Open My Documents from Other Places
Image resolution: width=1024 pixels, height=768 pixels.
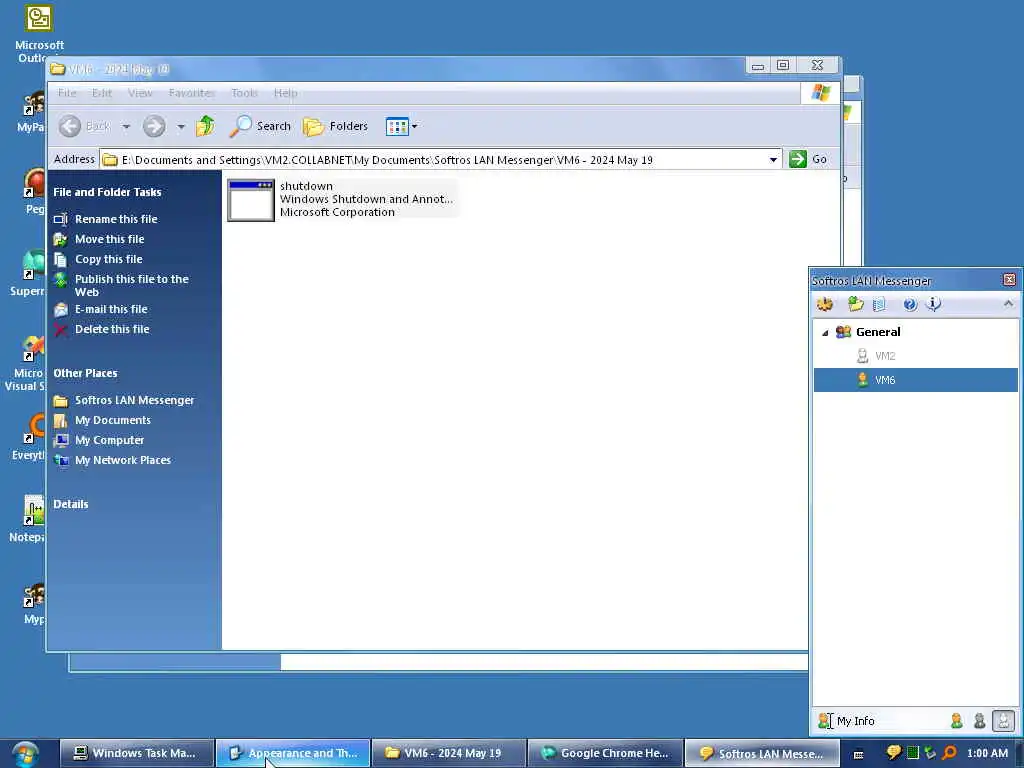tap(112, 421)
